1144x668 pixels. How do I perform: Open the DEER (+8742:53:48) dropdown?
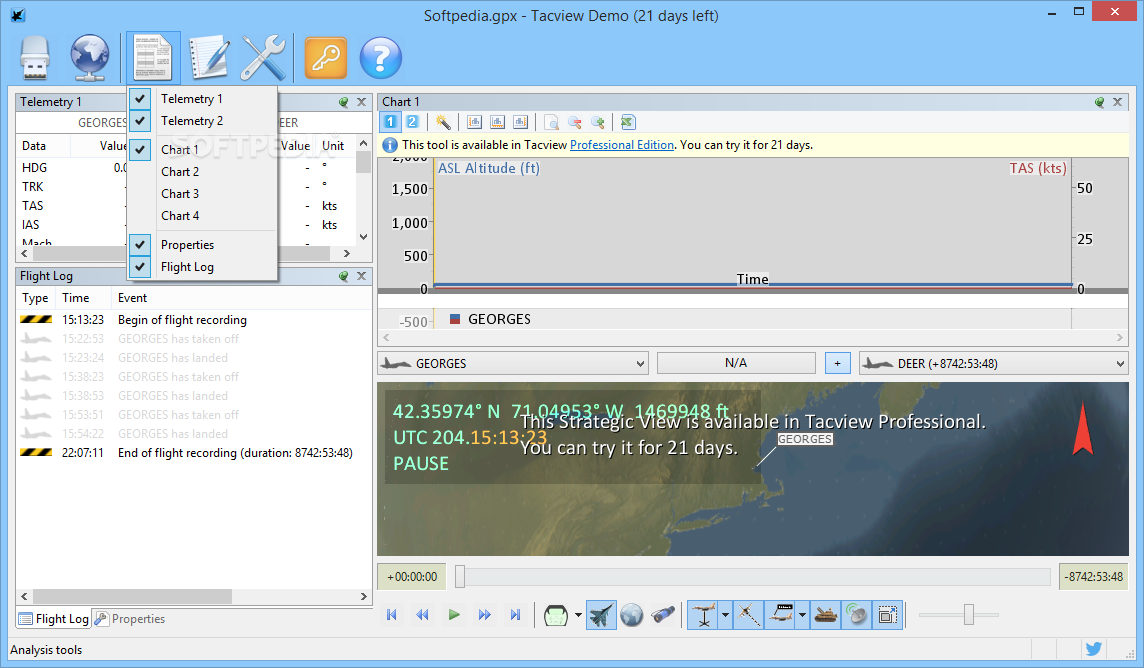994,363
